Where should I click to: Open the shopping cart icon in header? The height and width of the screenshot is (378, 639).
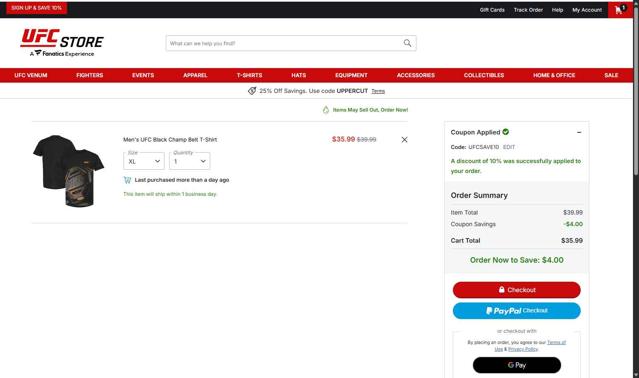point(620,10)
